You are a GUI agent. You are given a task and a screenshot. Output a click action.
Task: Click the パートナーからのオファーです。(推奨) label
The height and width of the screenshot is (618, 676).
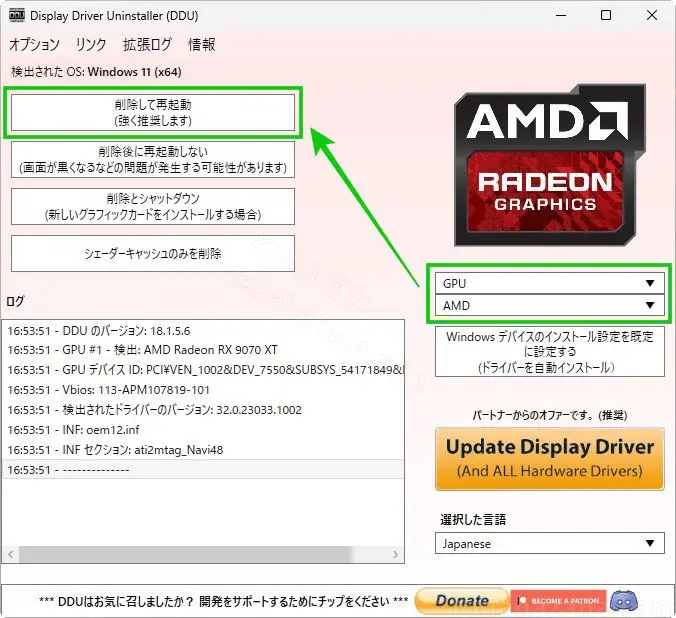point(550,415)
